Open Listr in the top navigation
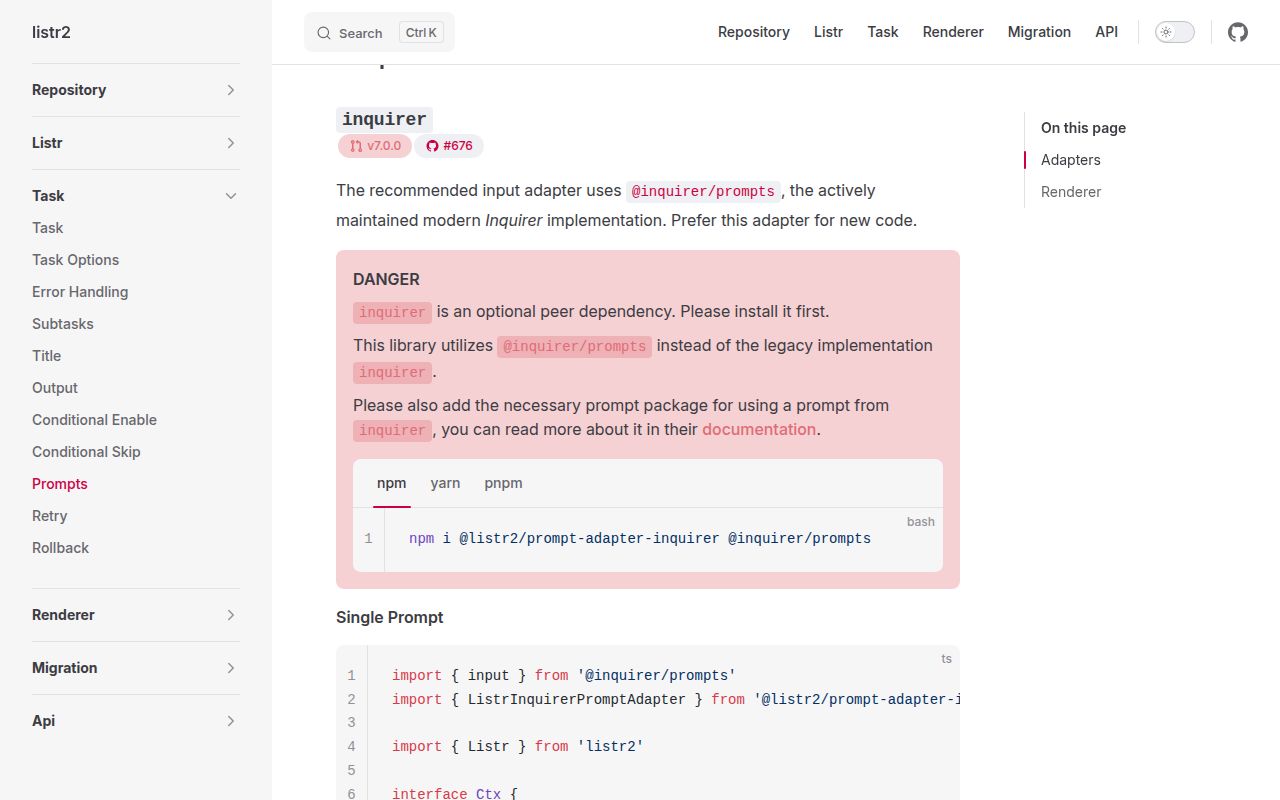This screenshot has height=800, width=1280. point(828,32)
